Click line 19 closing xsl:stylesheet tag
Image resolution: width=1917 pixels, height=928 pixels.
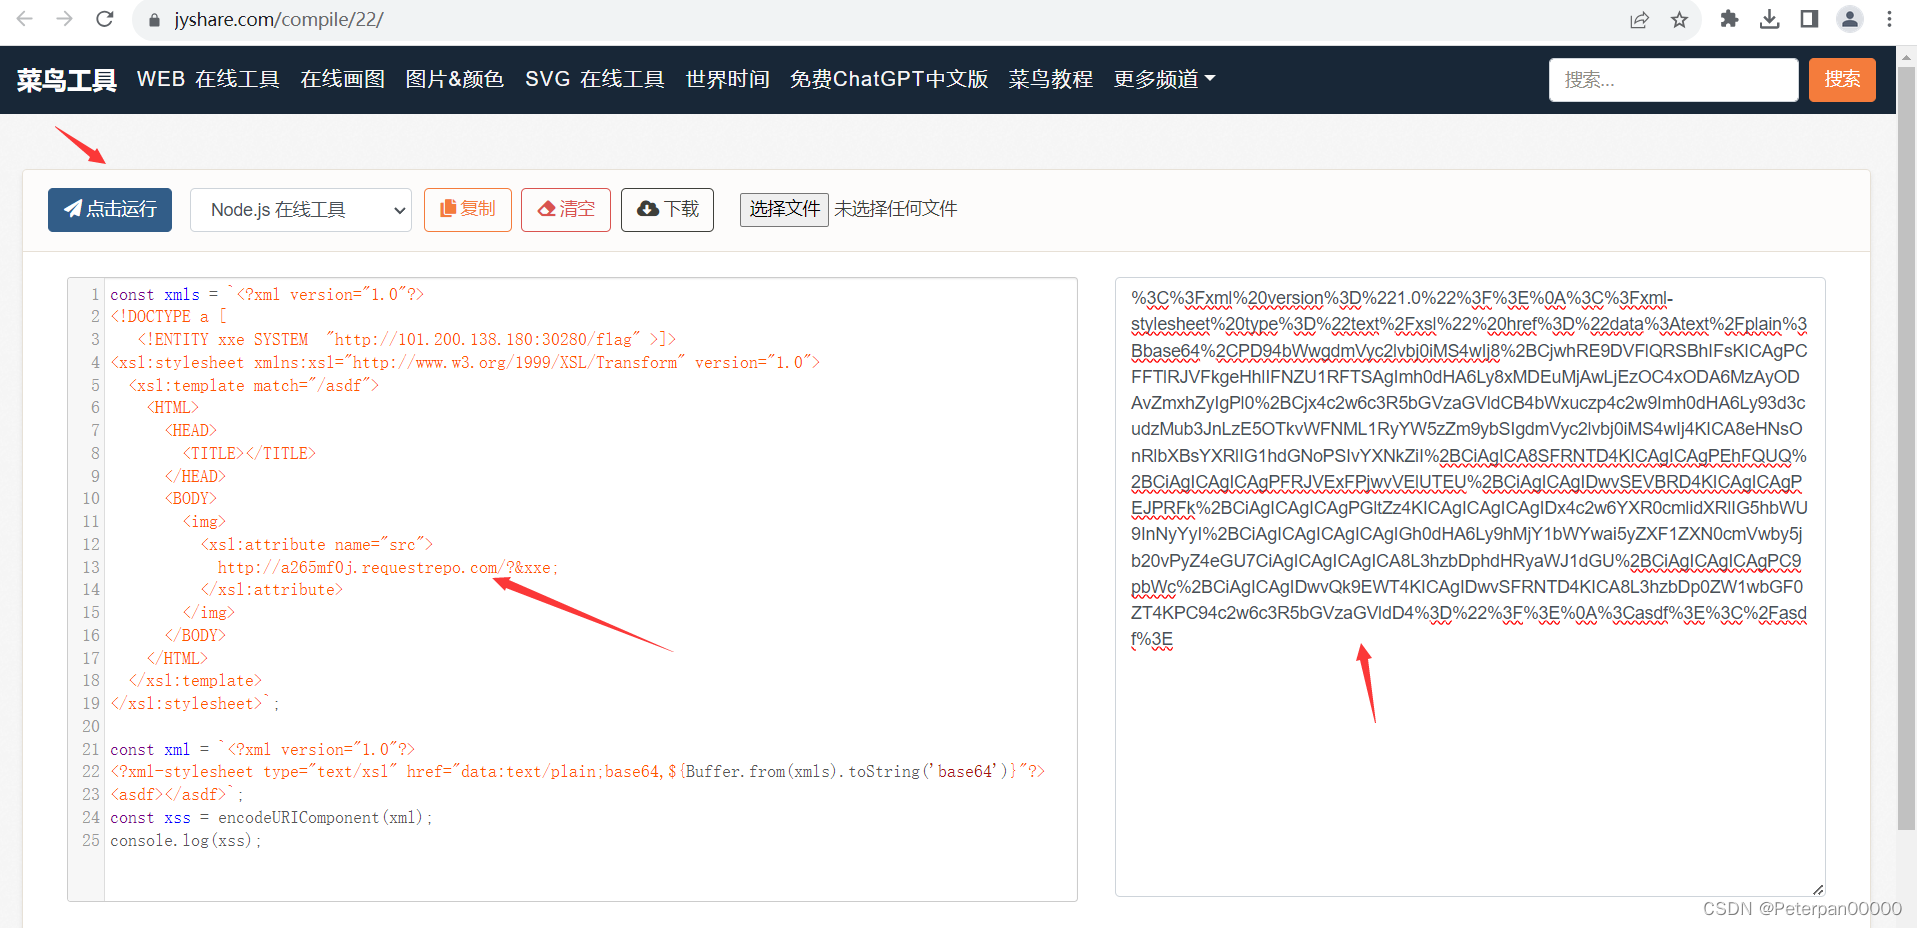195,704
